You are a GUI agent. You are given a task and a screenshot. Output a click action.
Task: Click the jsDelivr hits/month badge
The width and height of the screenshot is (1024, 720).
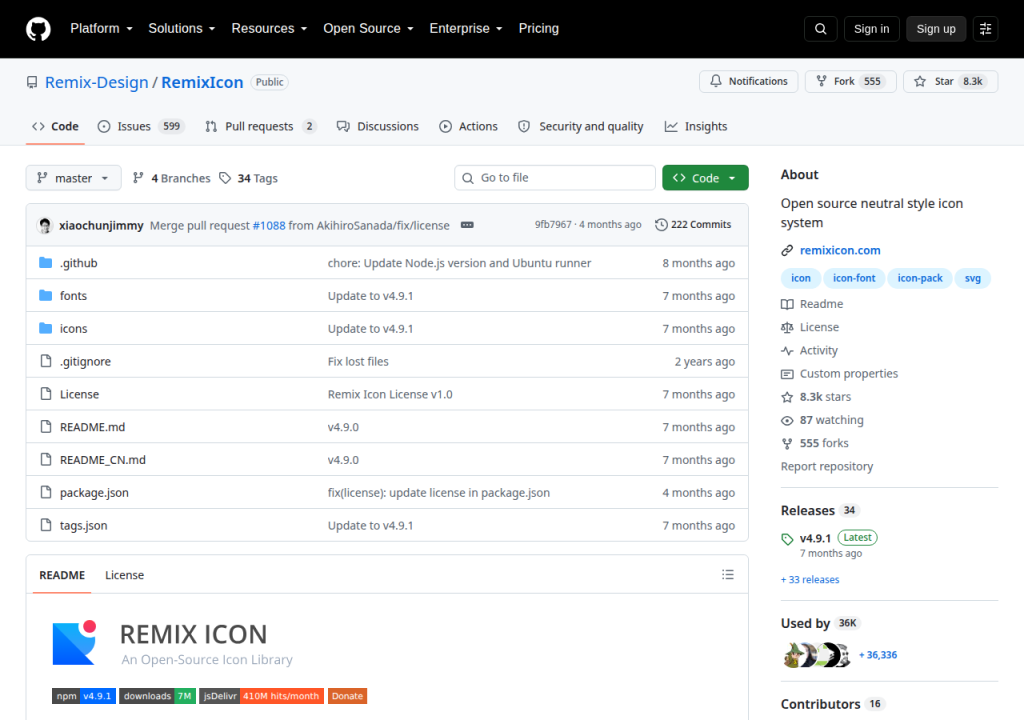tap(261, 696)
